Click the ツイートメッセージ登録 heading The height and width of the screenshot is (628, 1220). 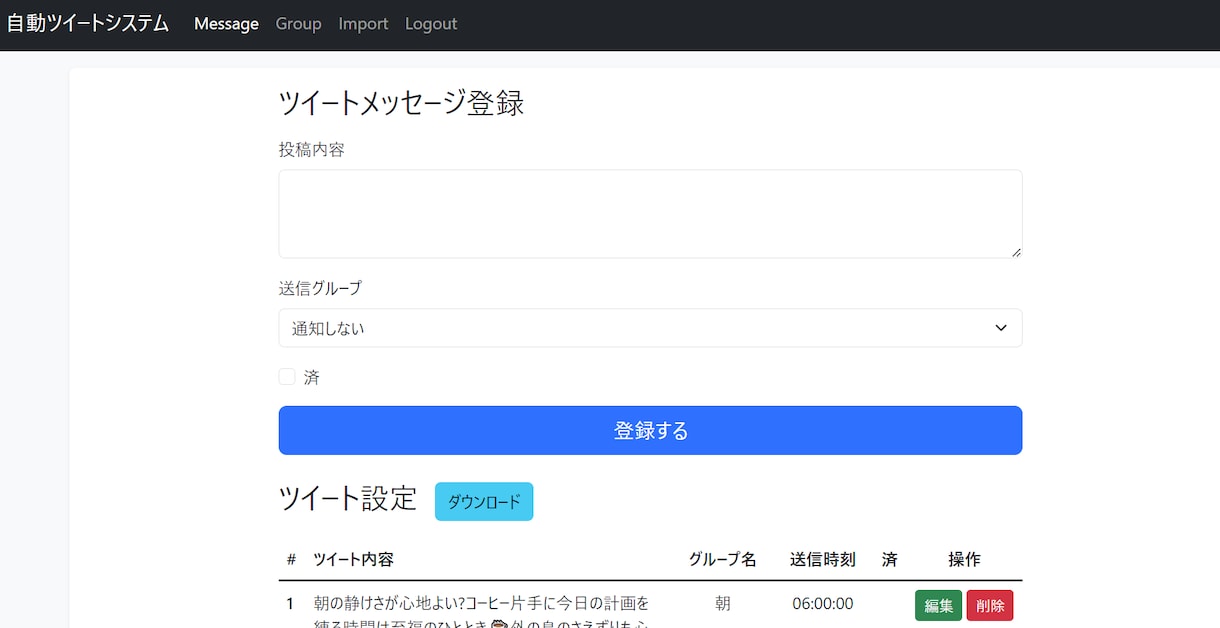[x=401, y=102]
